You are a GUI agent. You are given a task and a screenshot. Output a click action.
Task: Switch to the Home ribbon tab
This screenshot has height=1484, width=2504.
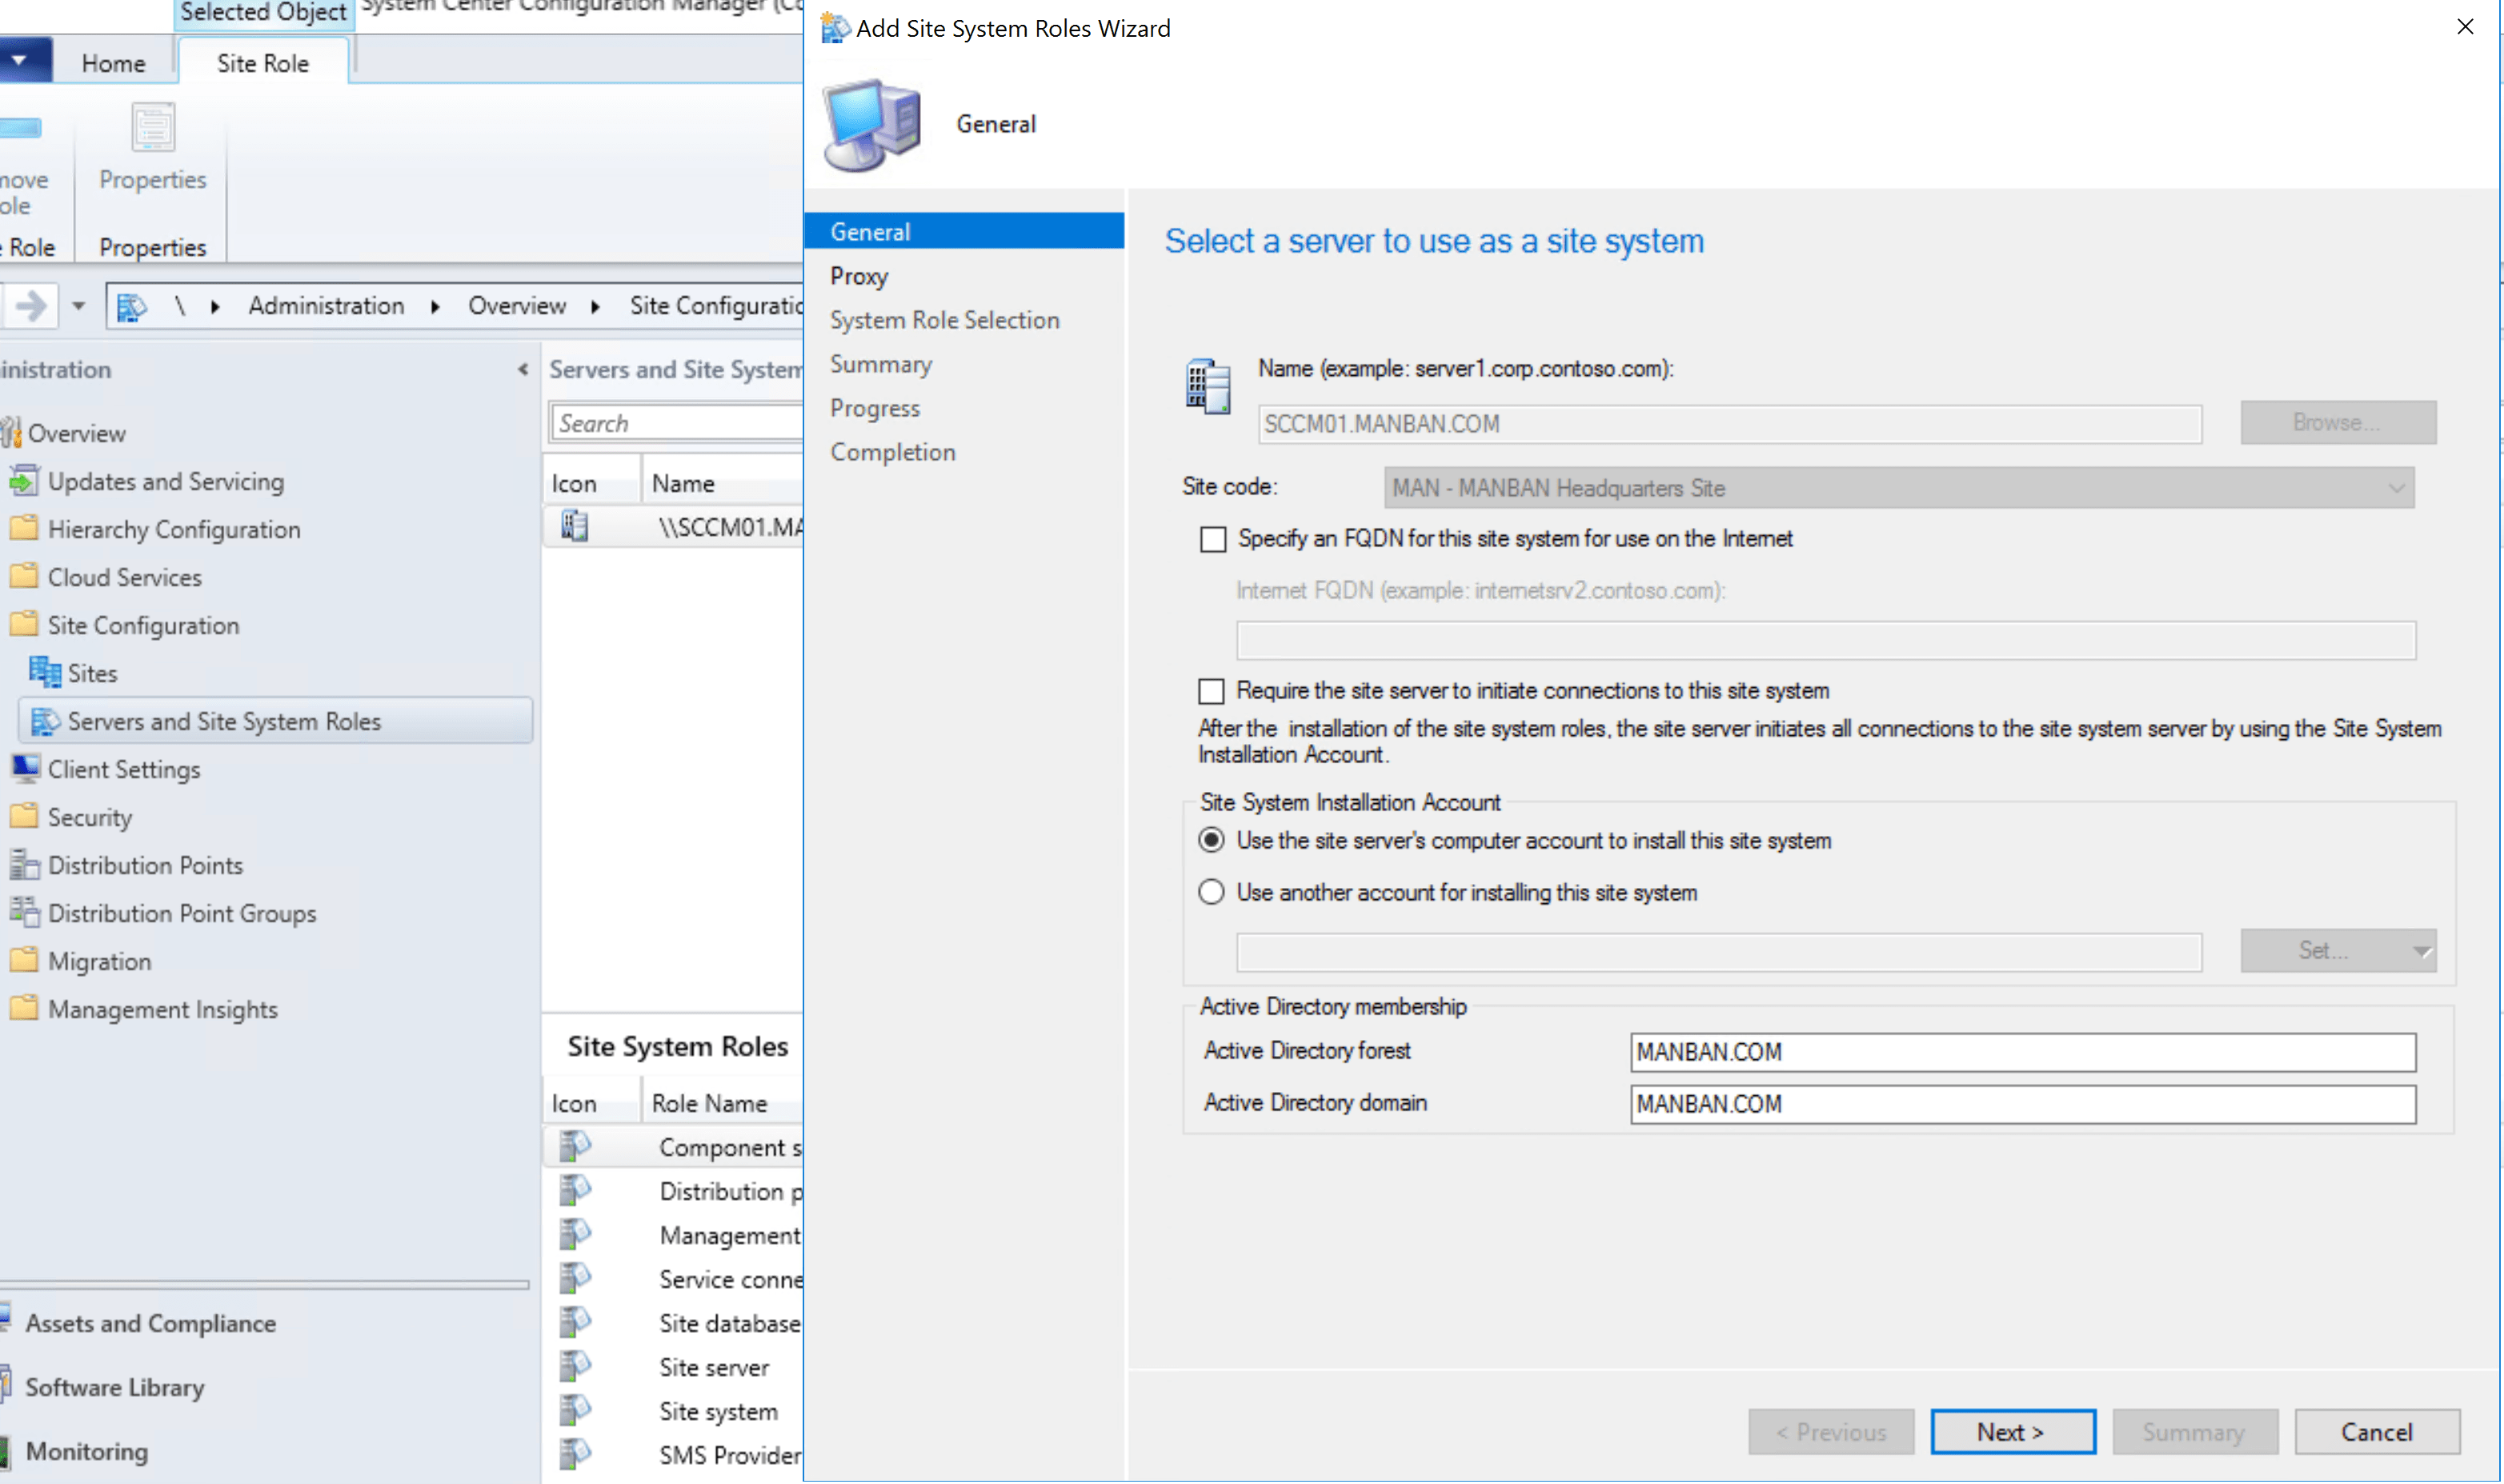tap(113, 63)
